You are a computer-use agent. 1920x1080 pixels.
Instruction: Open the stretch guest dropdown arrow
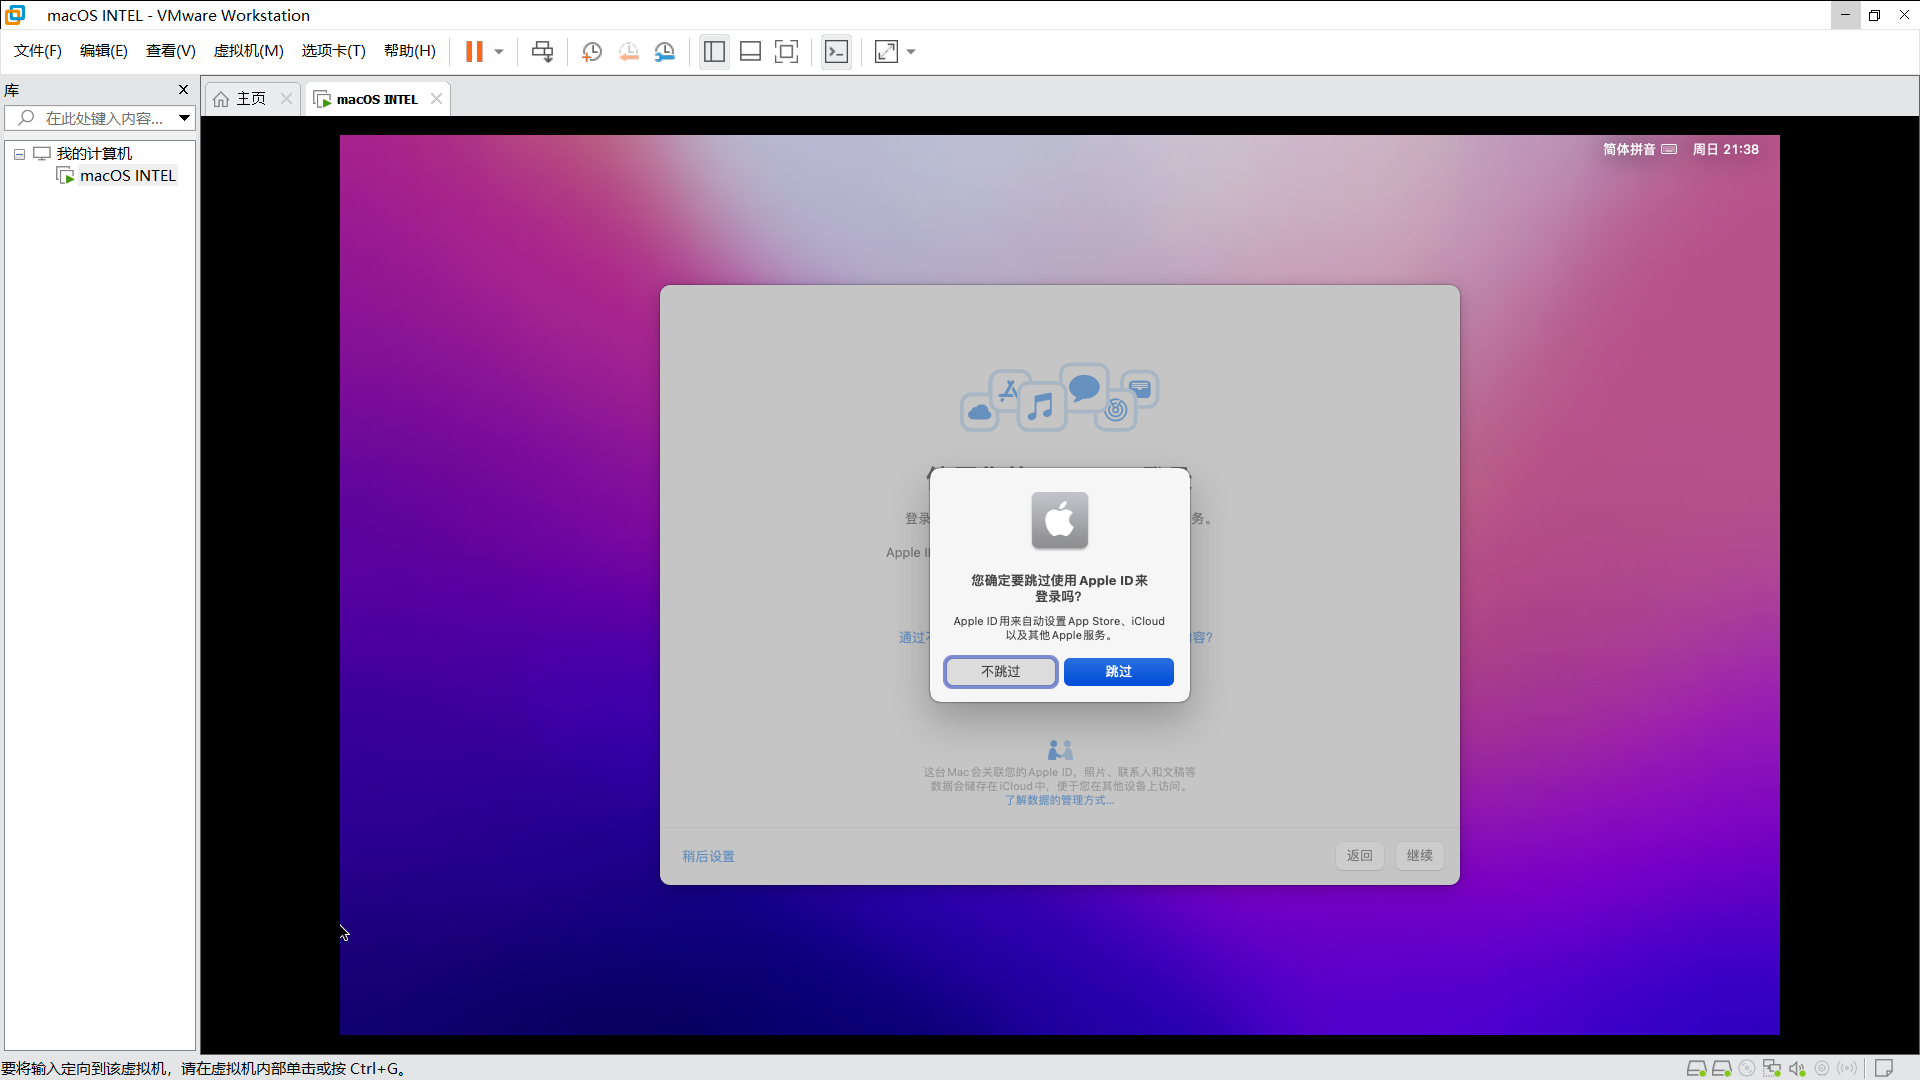[911, 52]
